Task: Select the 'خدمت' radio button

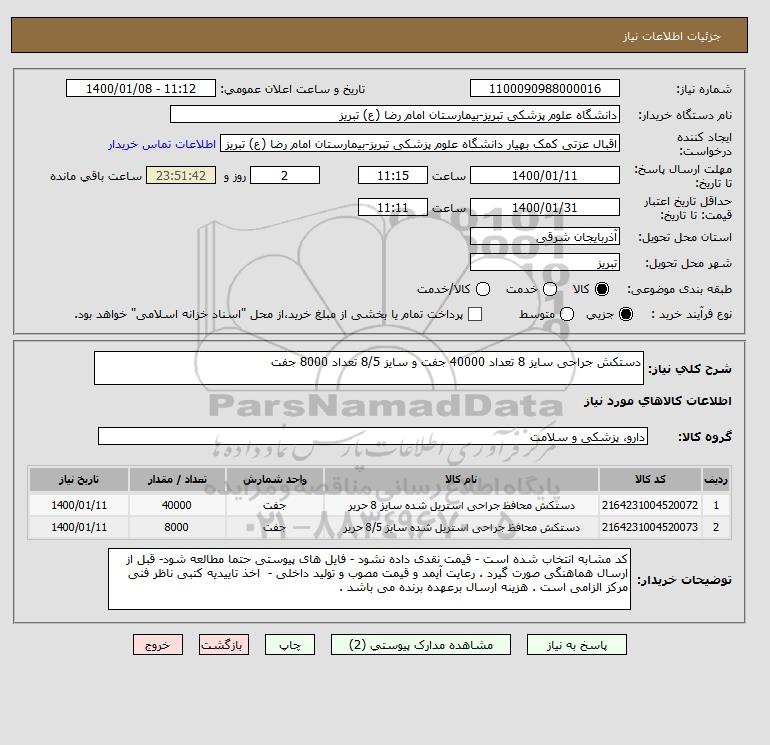Action: tap(550, 289)
